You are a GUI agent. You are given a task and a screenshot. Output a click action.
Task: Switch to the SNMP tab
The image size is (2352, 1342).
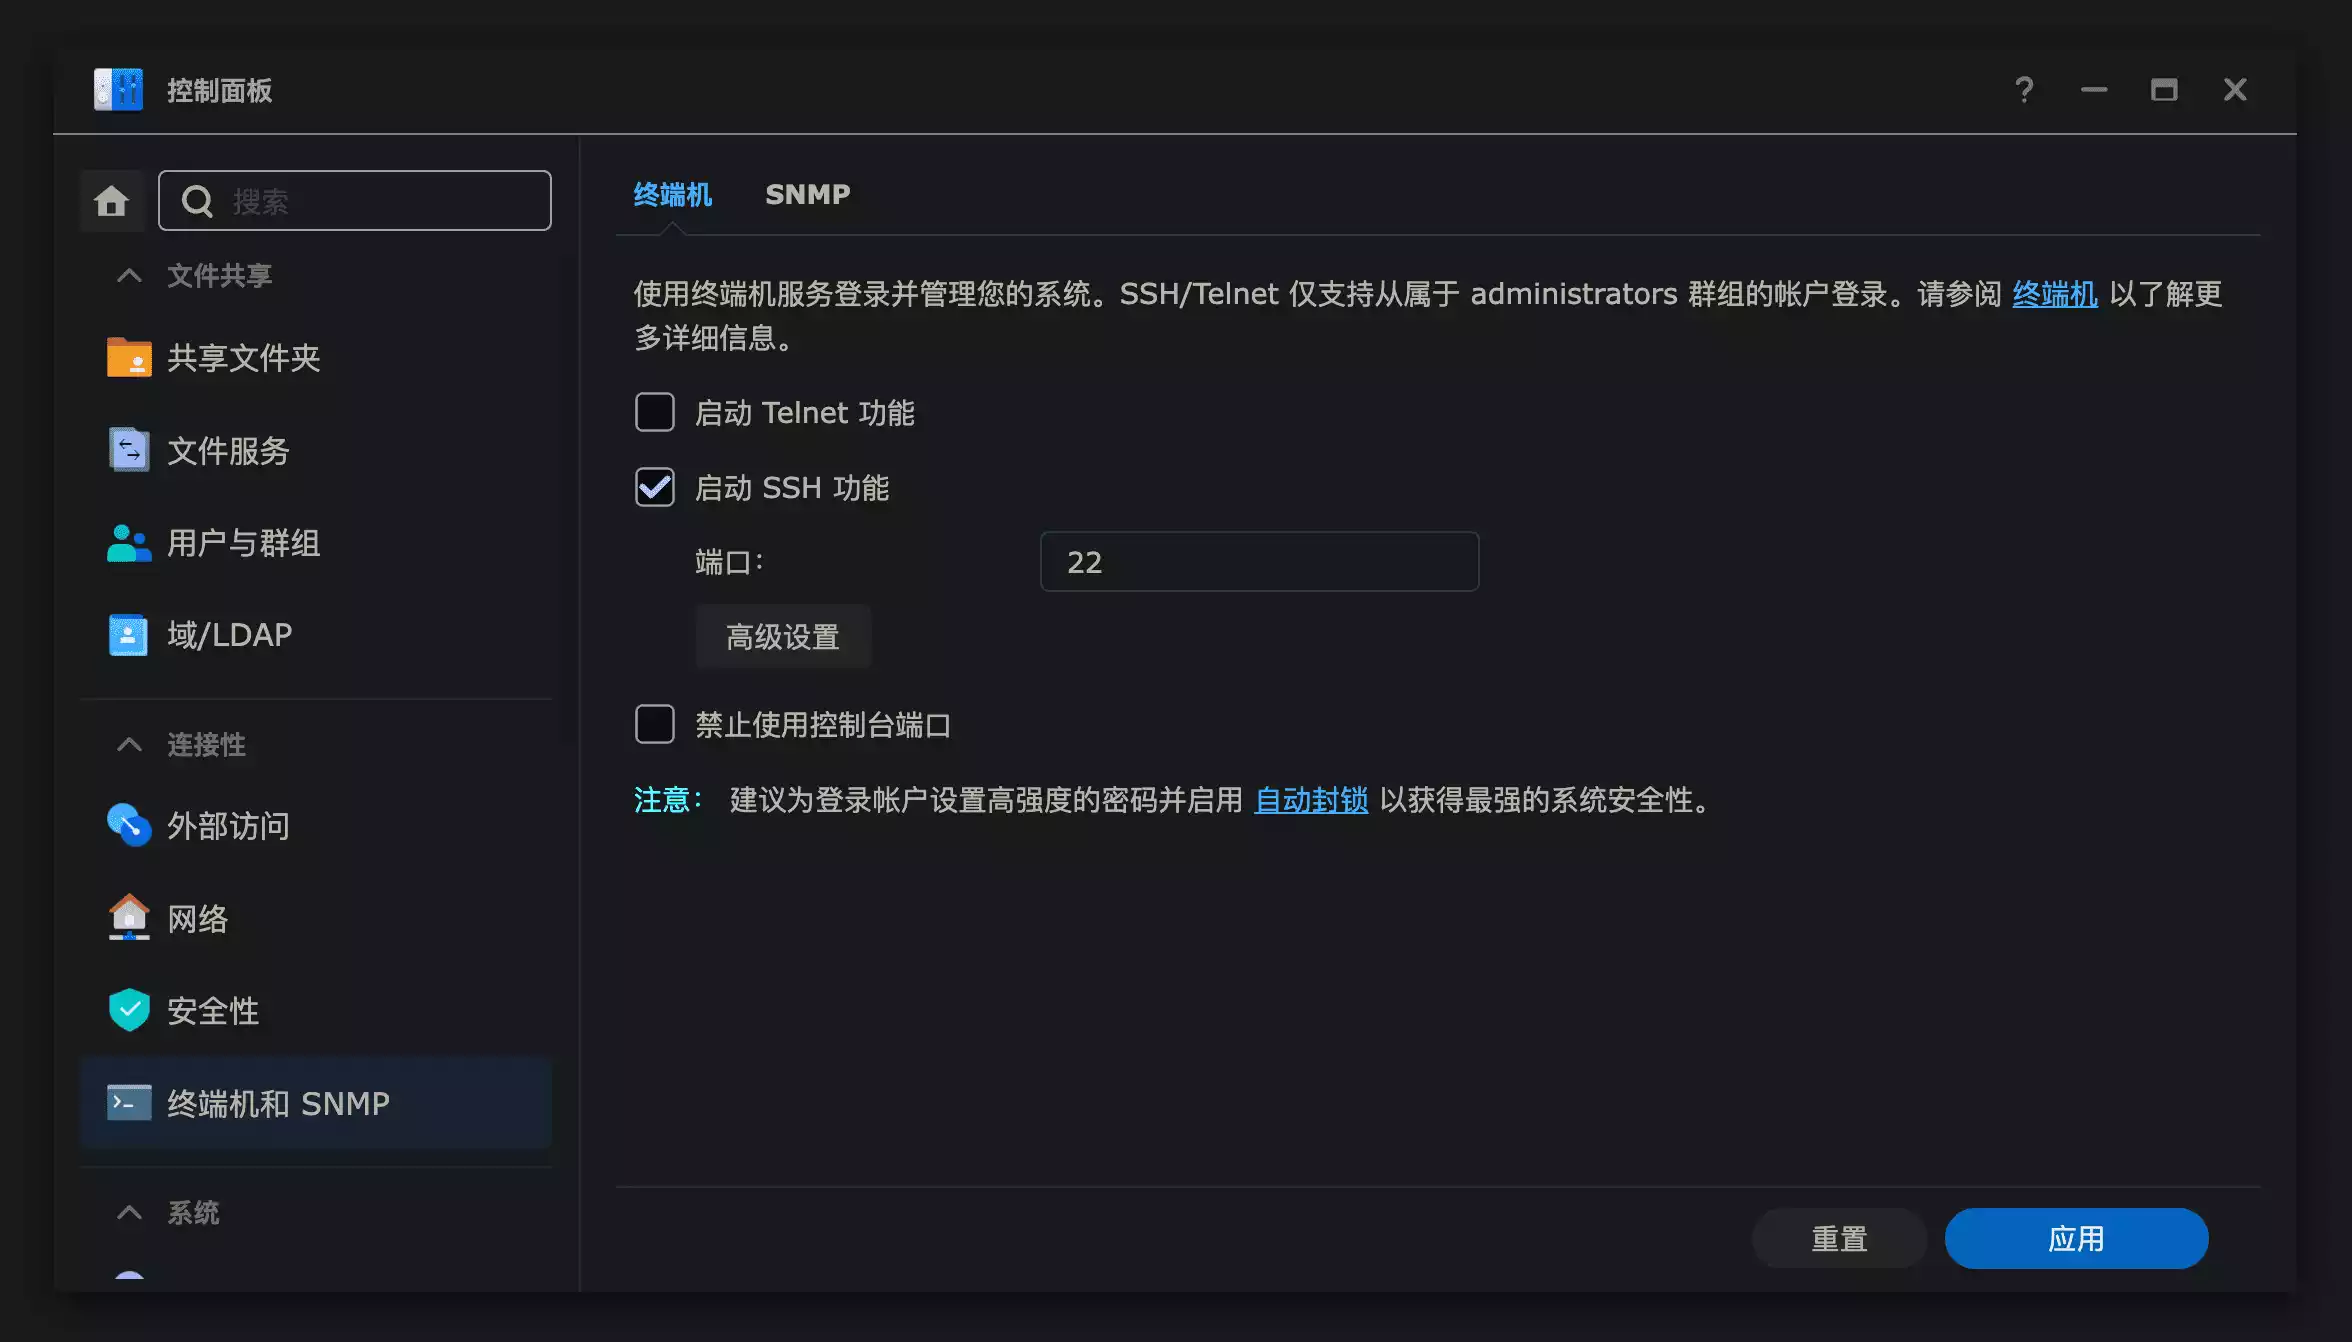[807, 194]
